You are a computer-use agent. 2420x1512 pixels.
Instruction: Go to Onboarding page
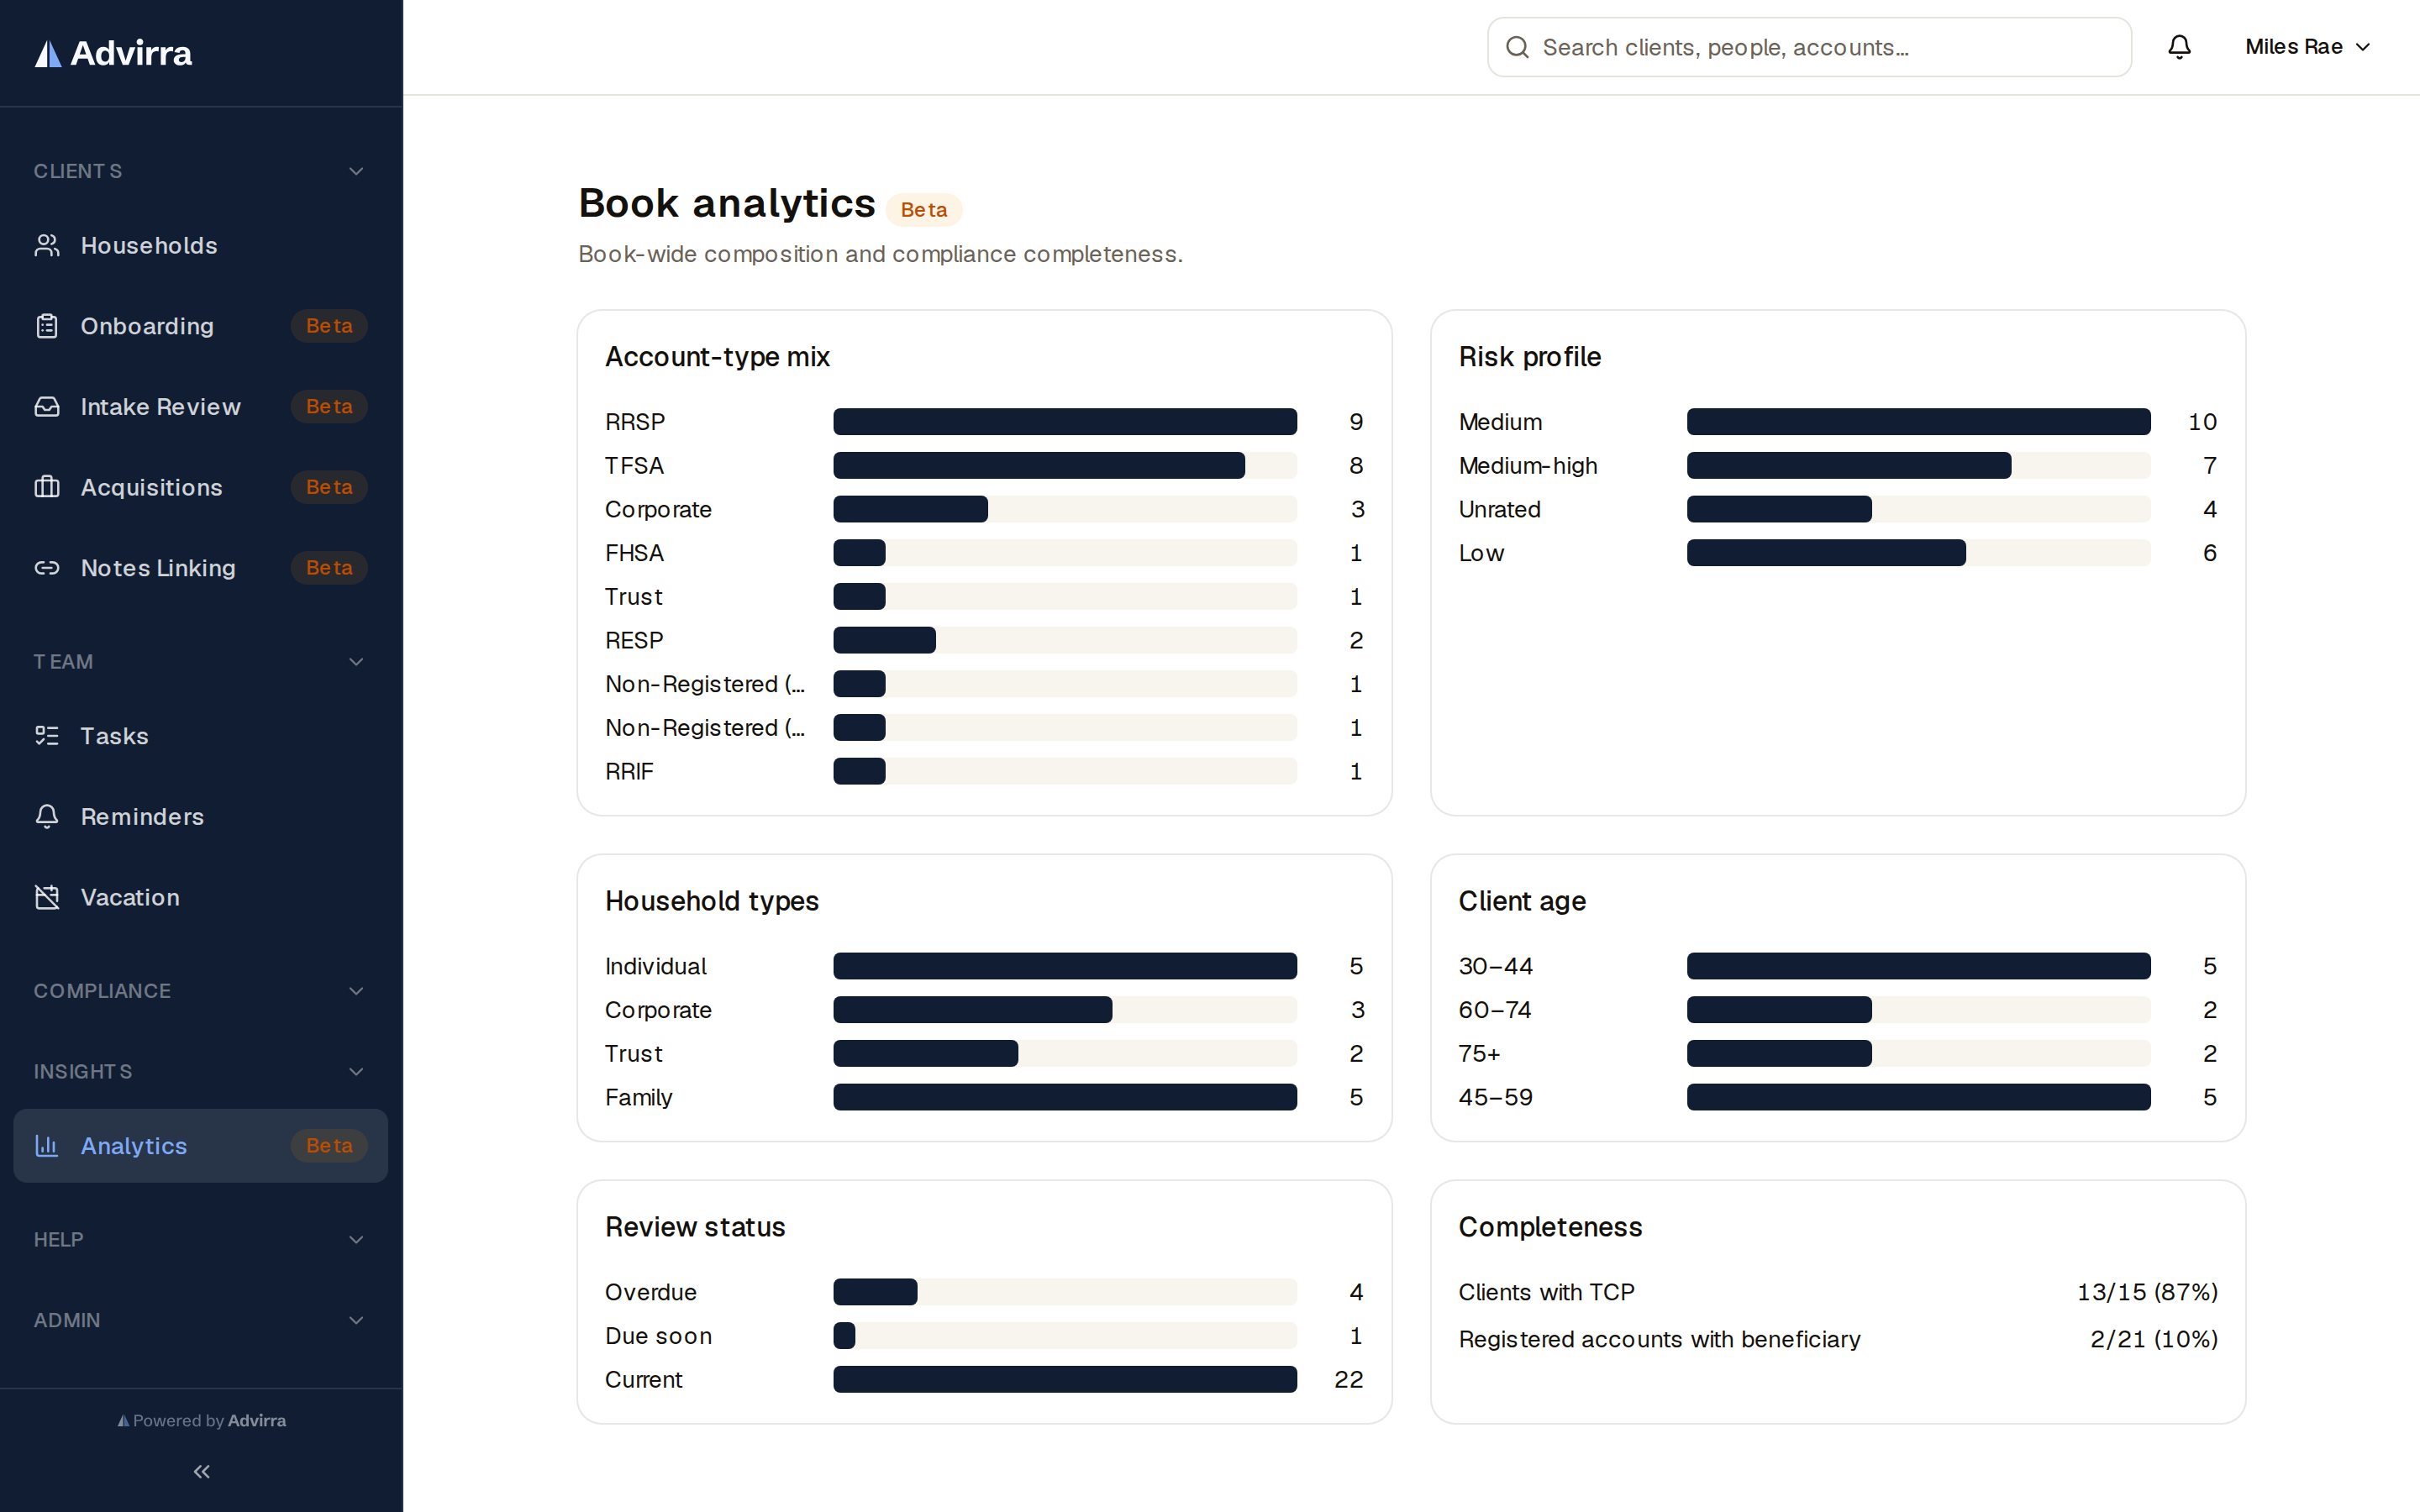point(200,326)
